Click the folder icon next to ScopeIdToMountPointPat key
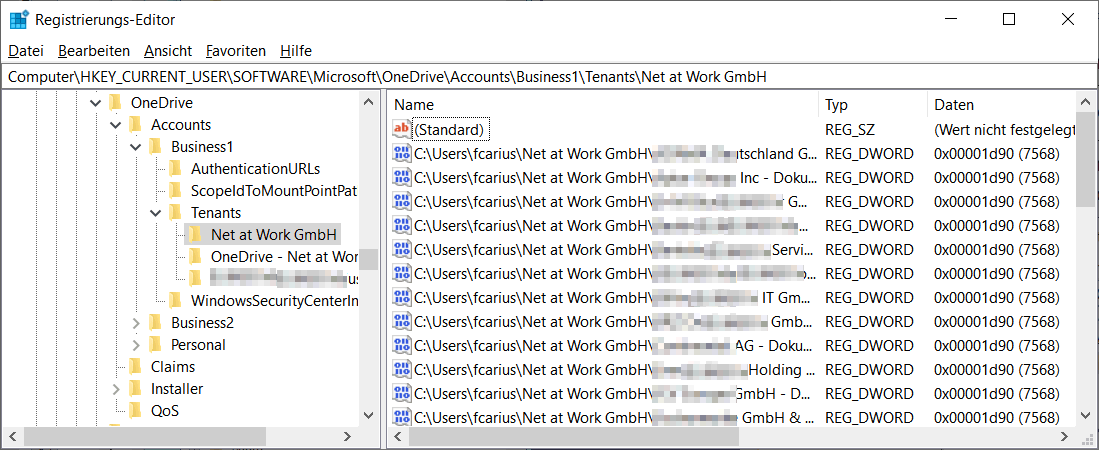The height and width of the screenshot is (450, 1099). [x=176, y=191]
